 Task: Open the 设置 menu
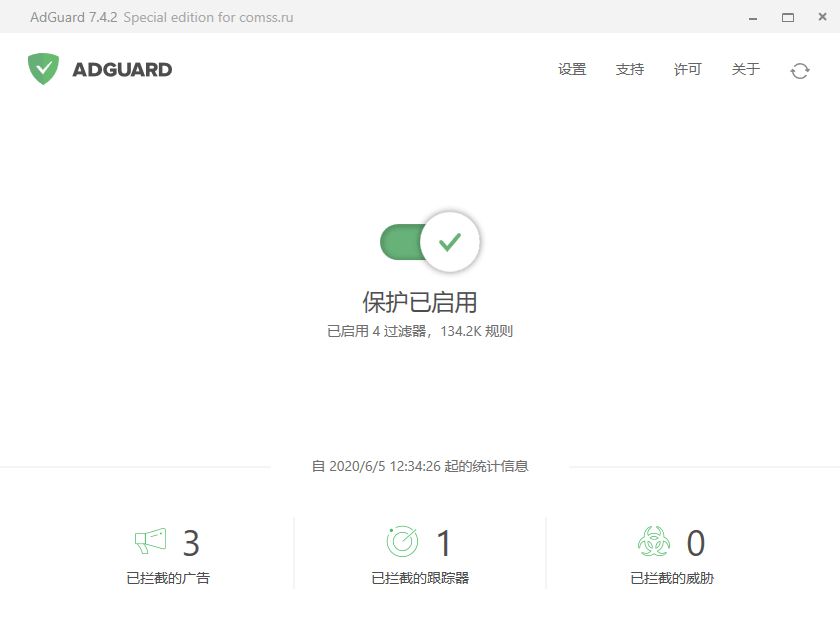pos(570,70)
